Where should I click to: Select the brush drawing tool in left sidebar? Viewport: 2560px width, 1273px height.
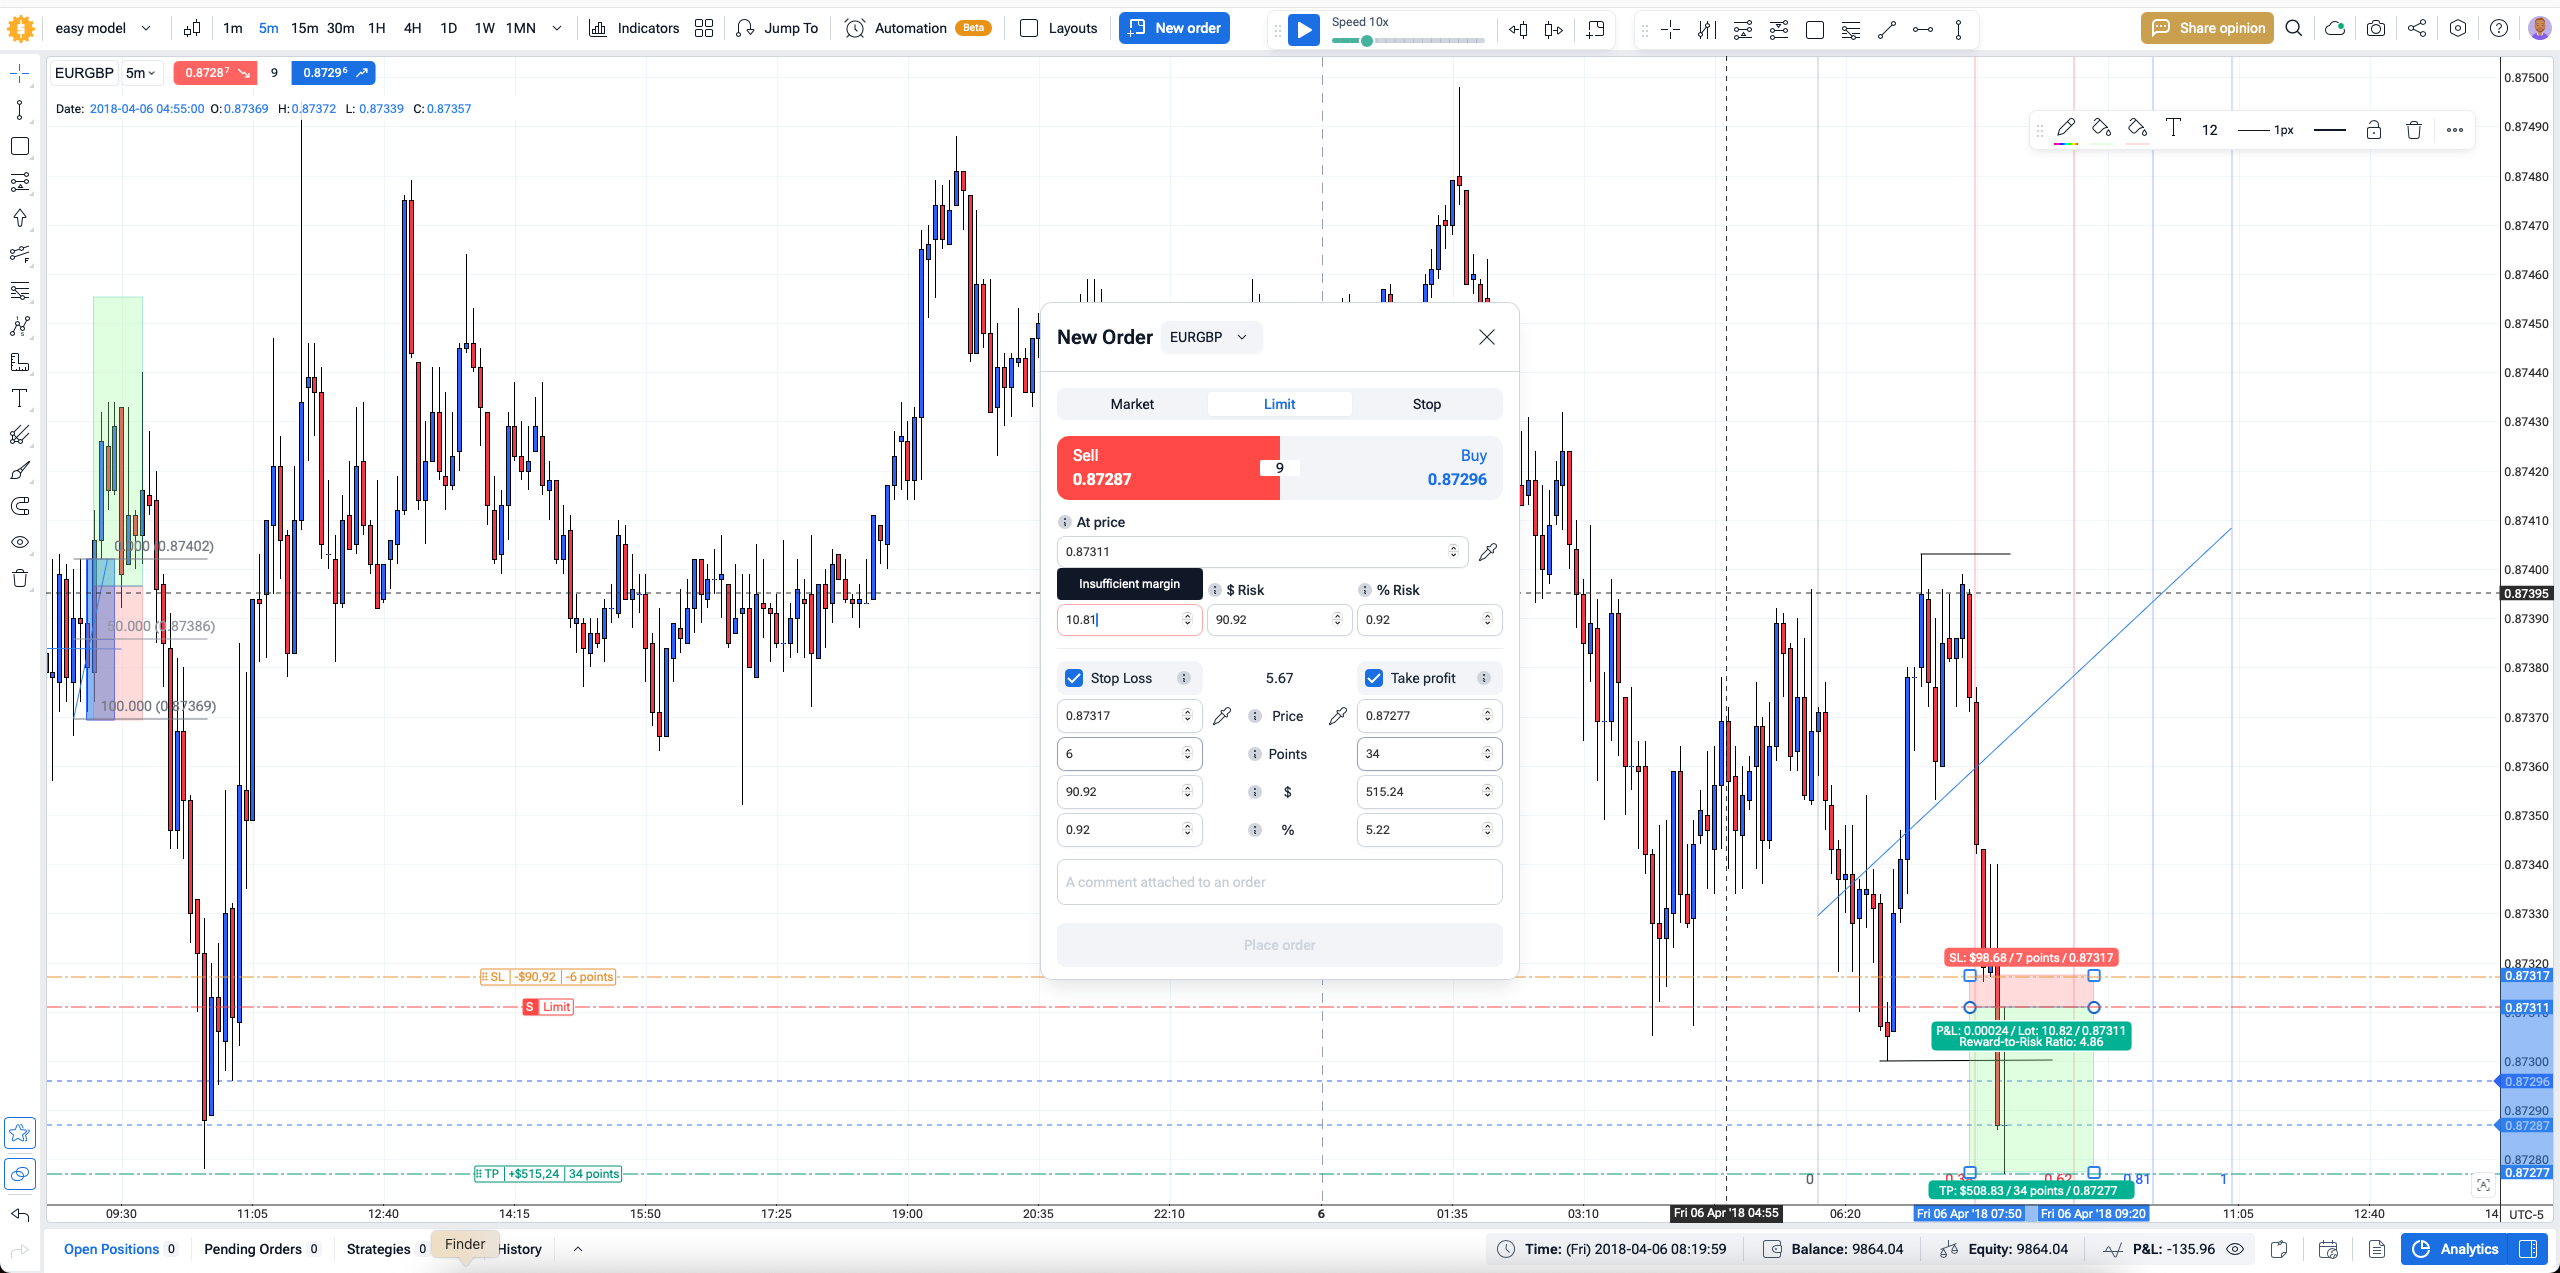click(19, 470)
